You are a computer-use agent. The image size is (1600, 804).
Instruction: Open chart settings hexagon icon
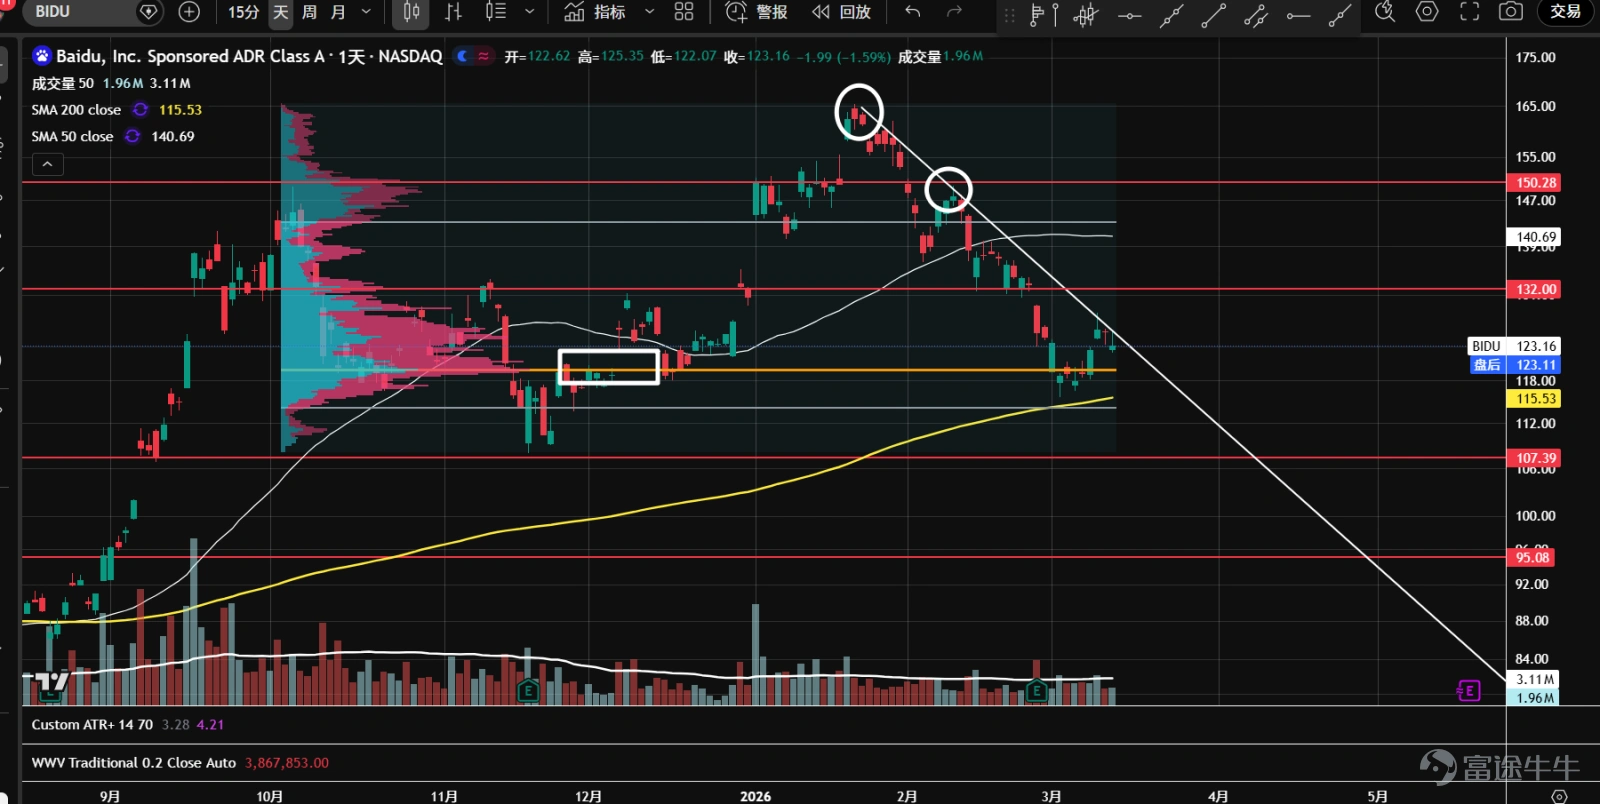coord(1427,12)
